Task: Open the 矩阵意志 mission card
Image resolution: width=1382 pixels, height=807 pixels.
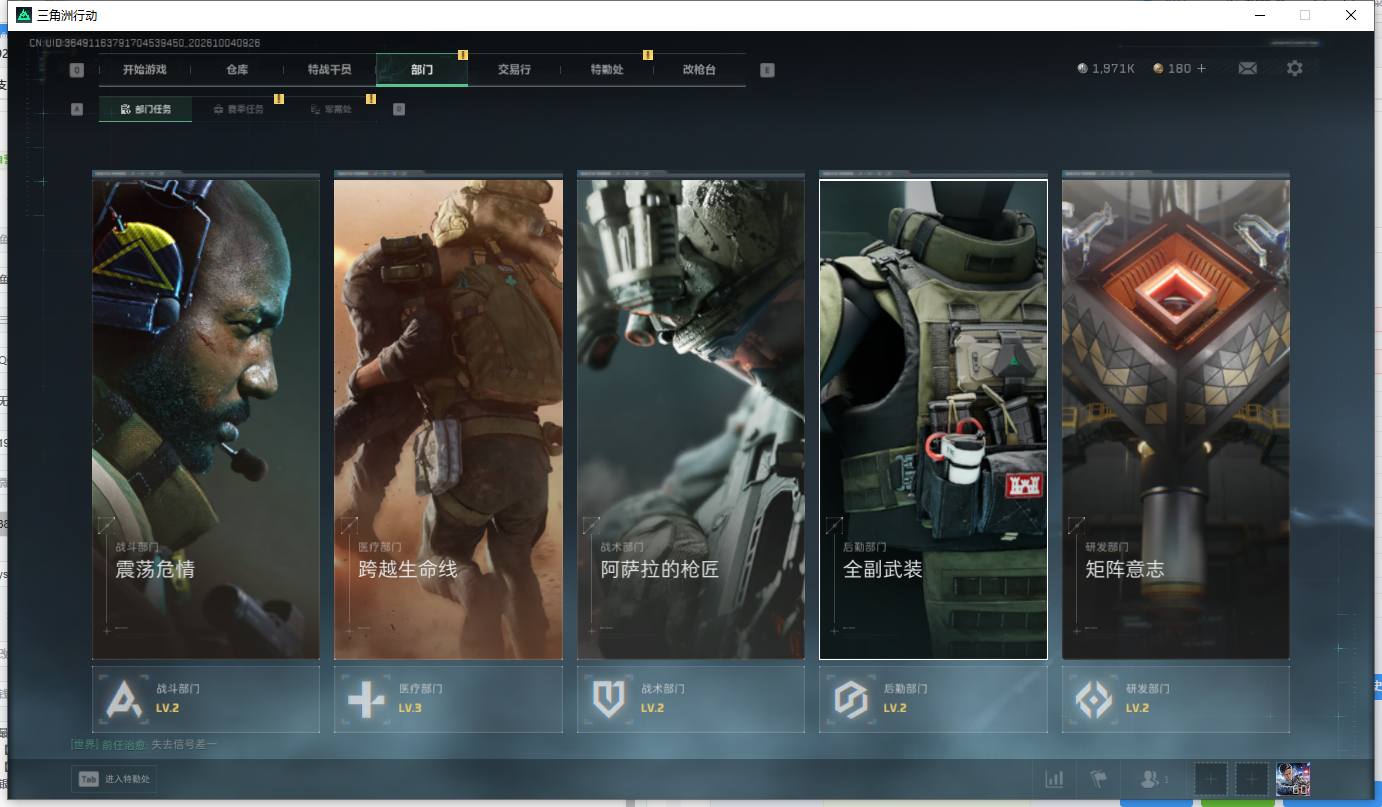Action: coord(1176,419)
